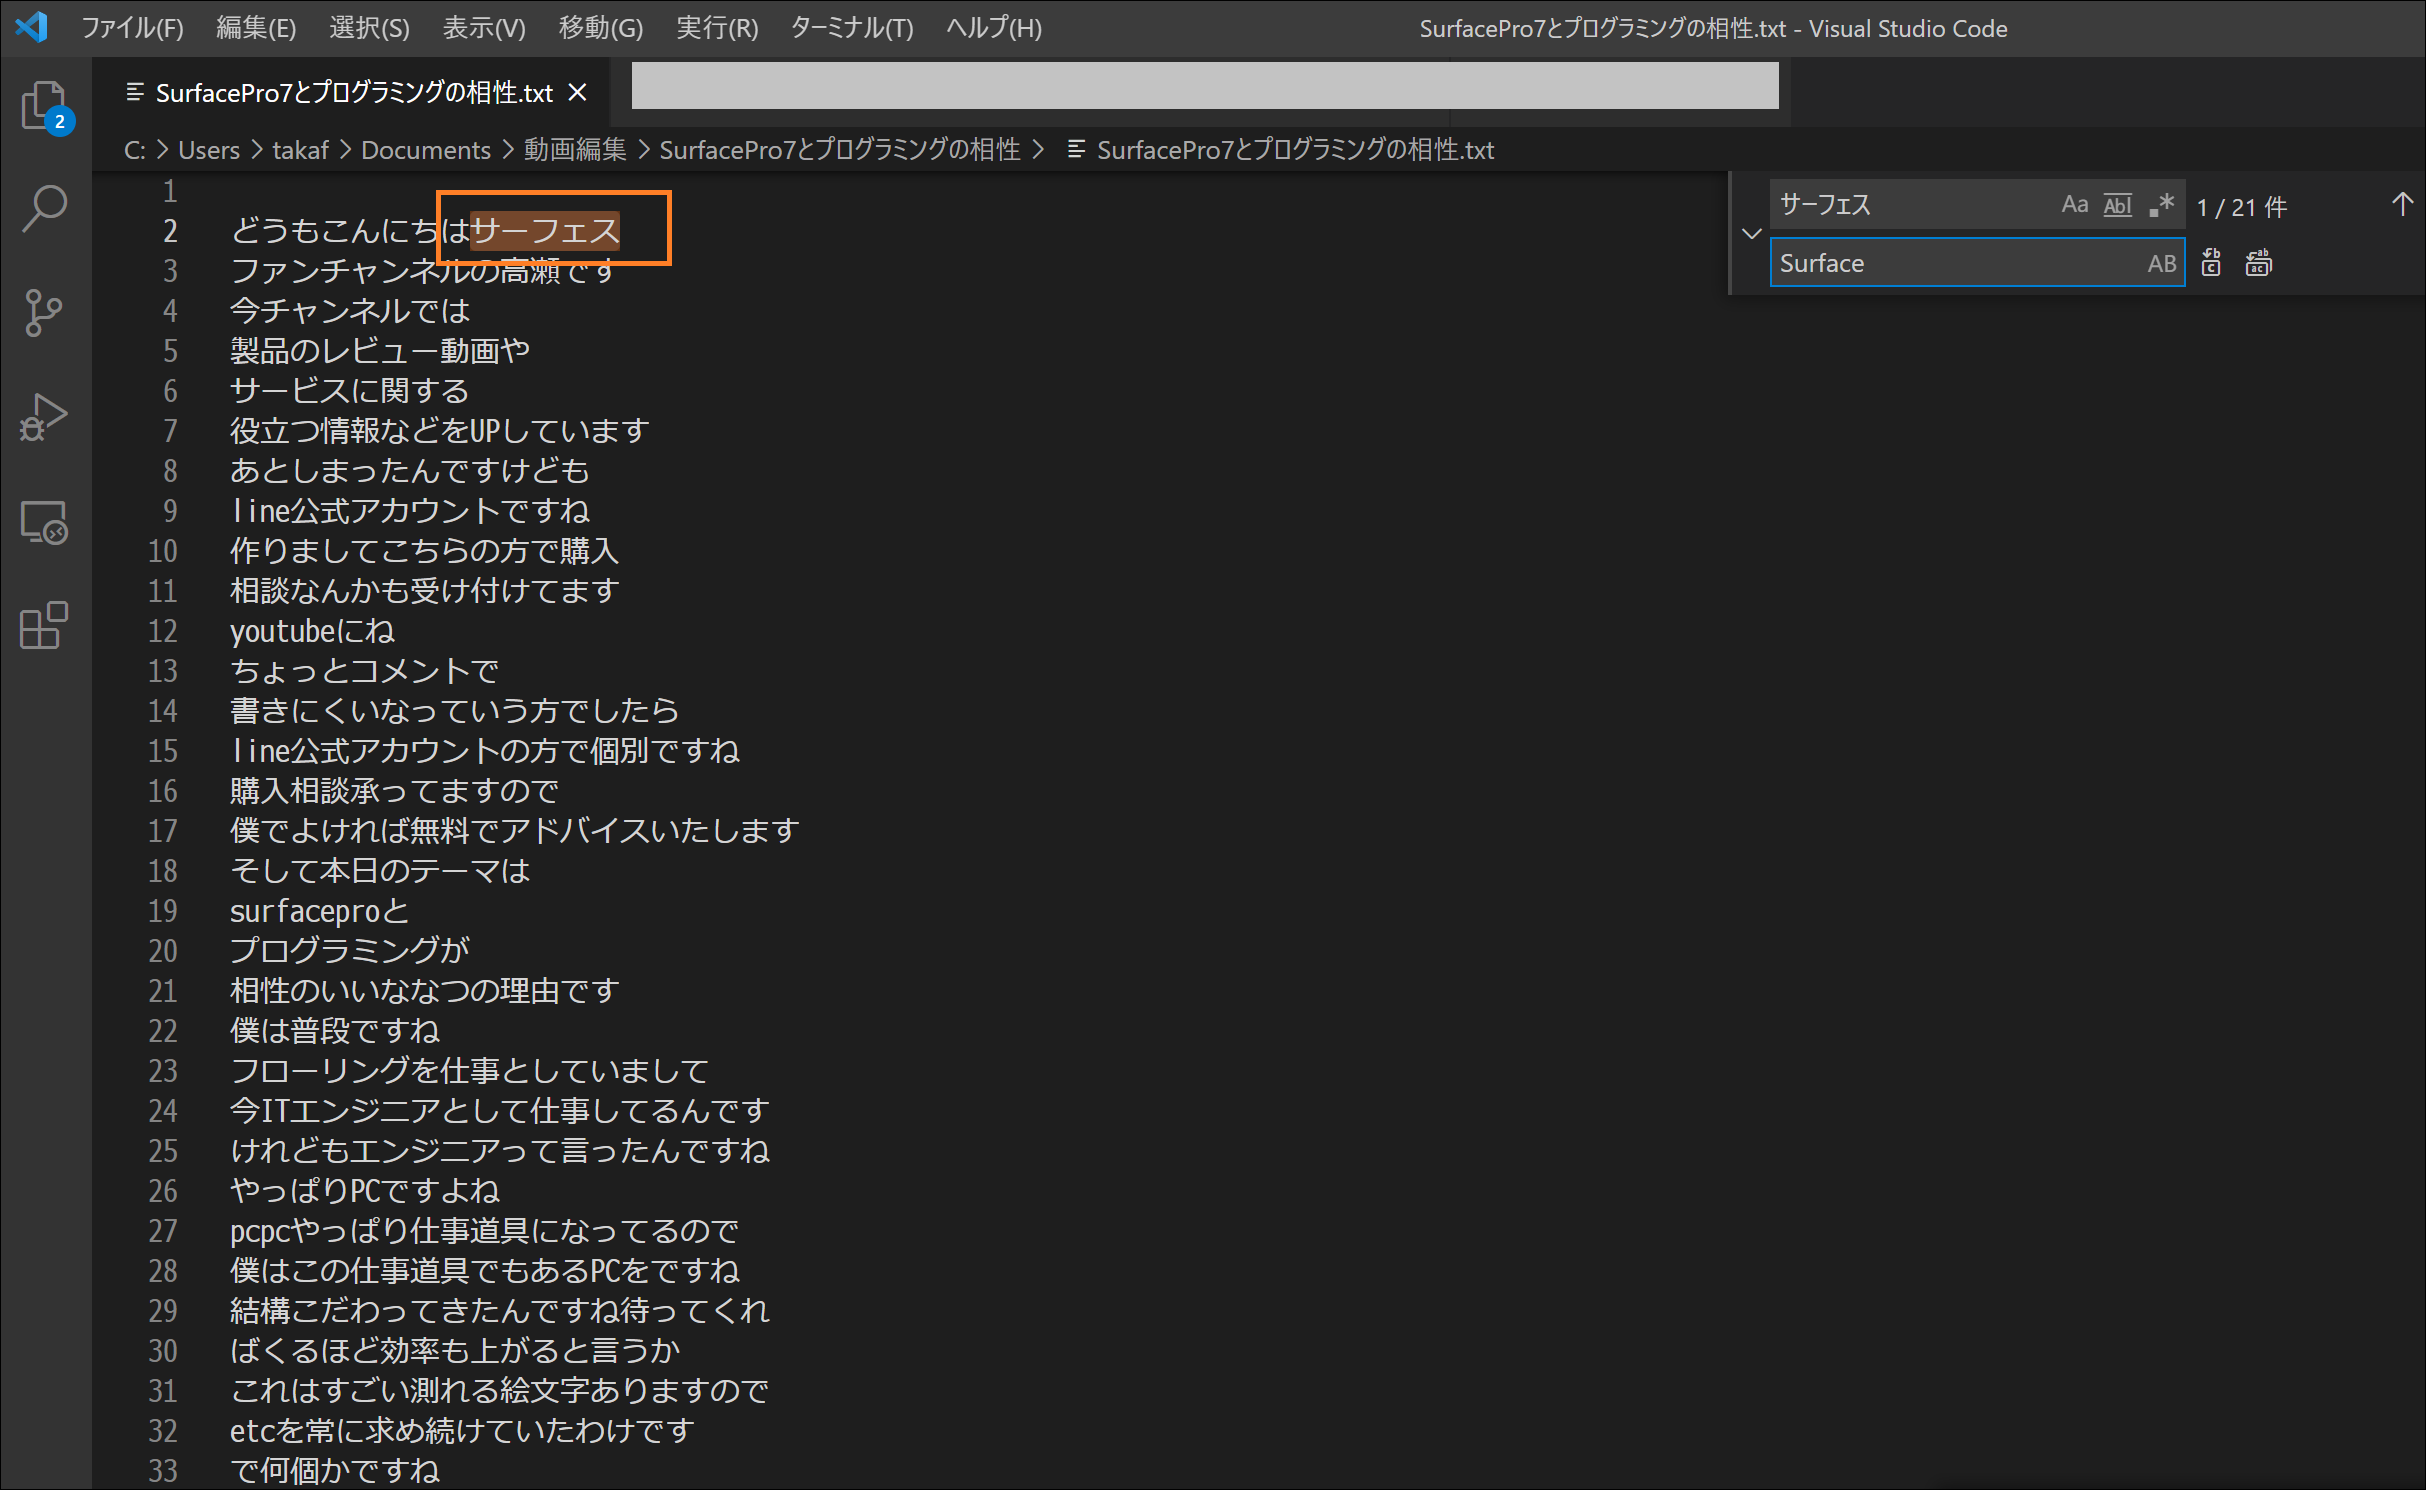Click line 30 text ばくるほど効率も上がると言うか
The width and height of the screenshot is (2426, 1490).
[455, 1351]
